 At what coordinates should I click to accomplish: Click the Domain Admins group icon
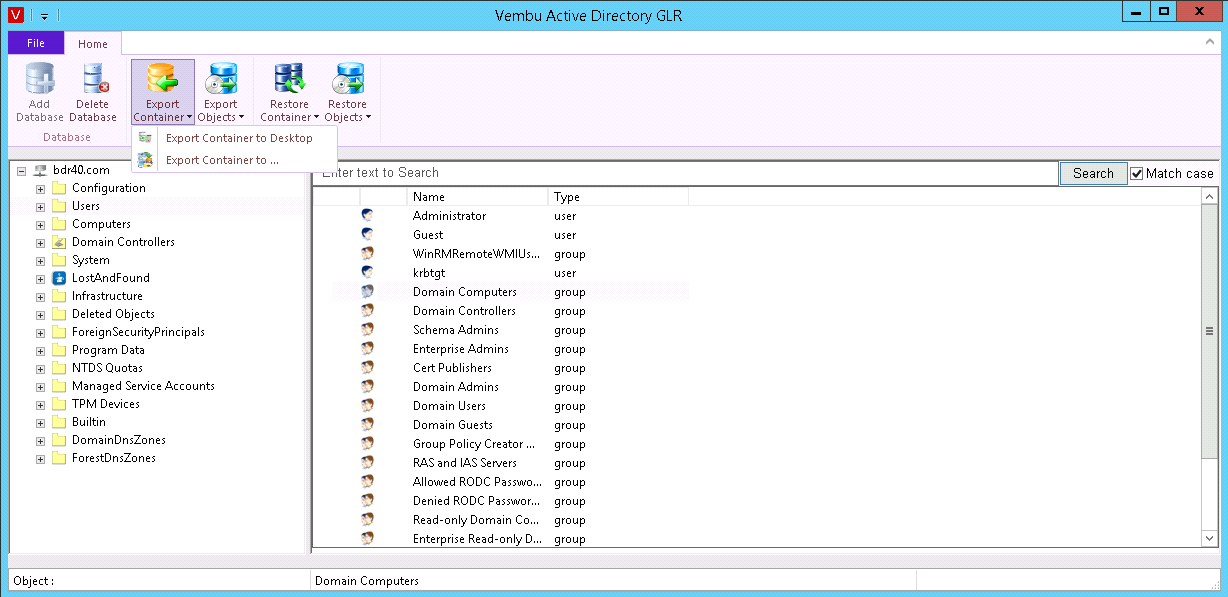tap(367, 387)
